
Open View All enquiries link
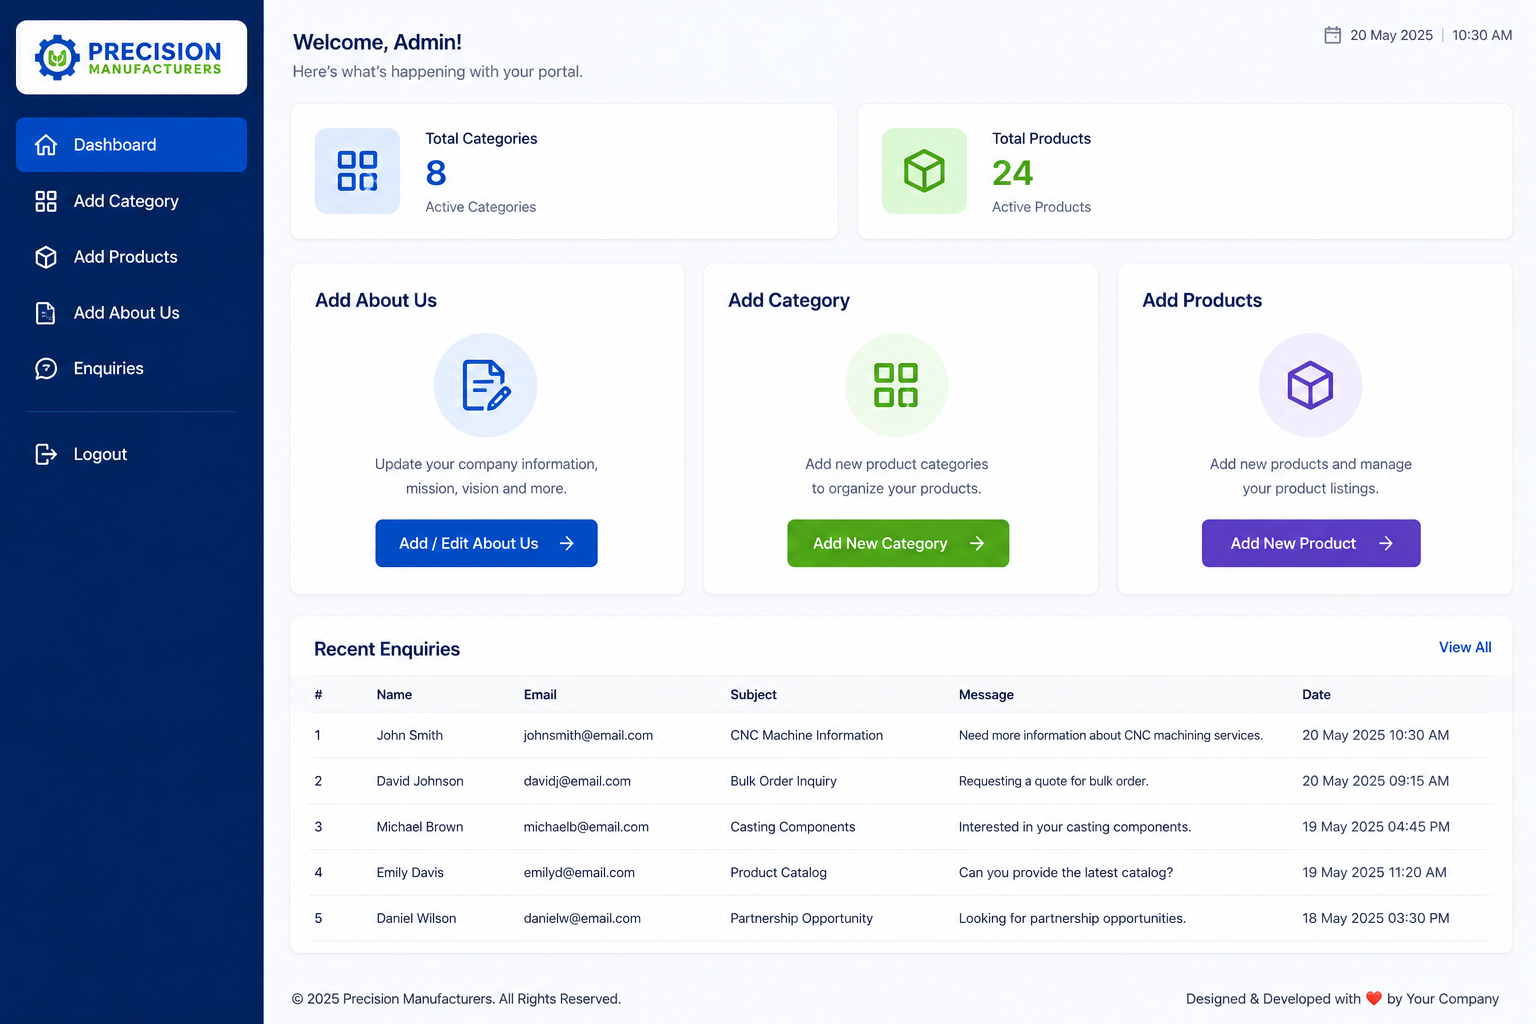1465,647
